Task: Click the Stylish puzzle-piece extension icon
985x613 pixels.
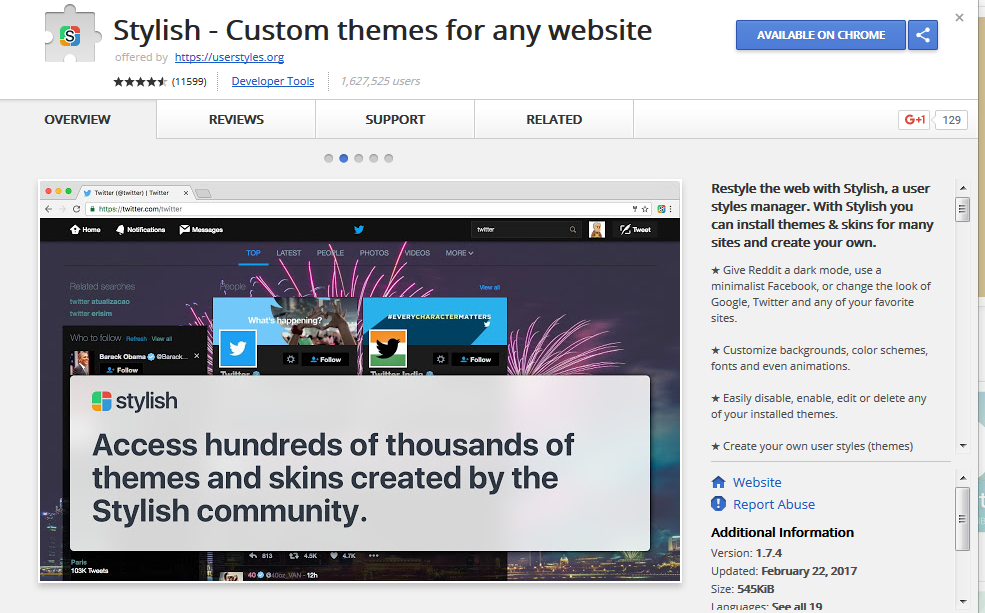Action: click(72, 34)
